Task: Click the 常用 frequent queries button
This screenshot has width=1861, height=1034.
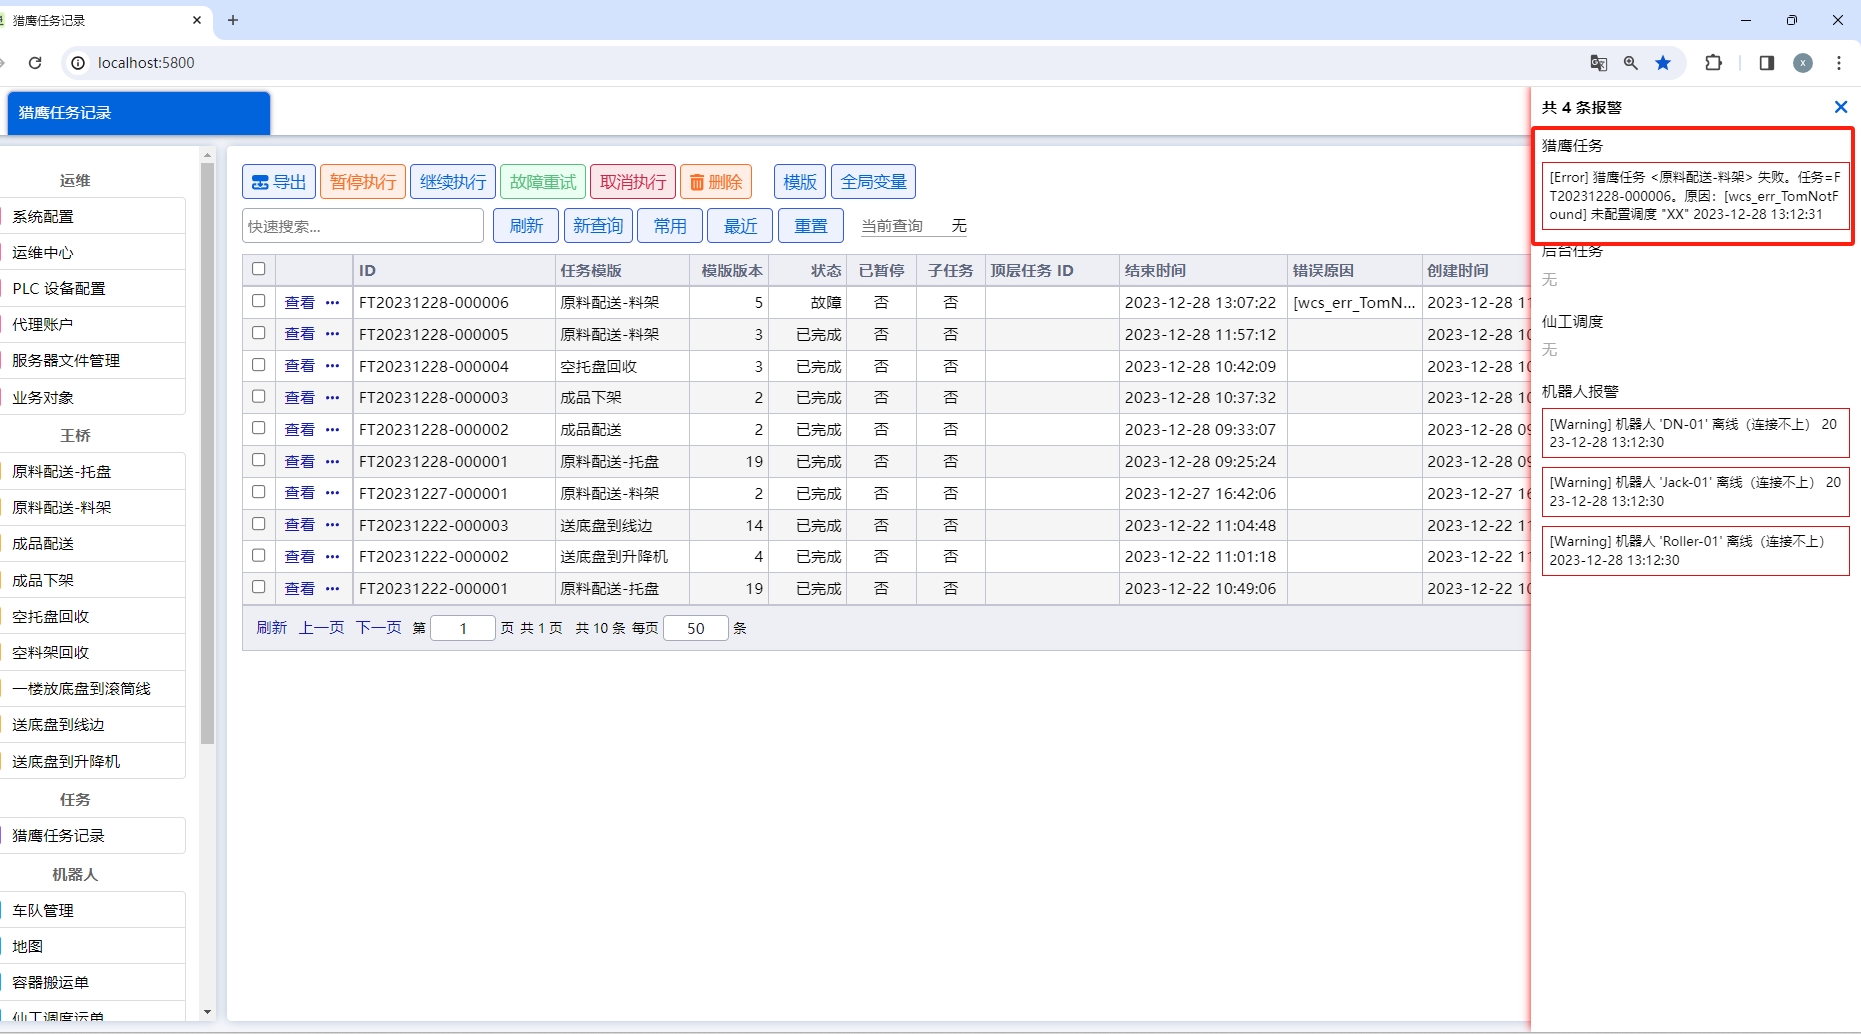Action: tap(670, 226)
